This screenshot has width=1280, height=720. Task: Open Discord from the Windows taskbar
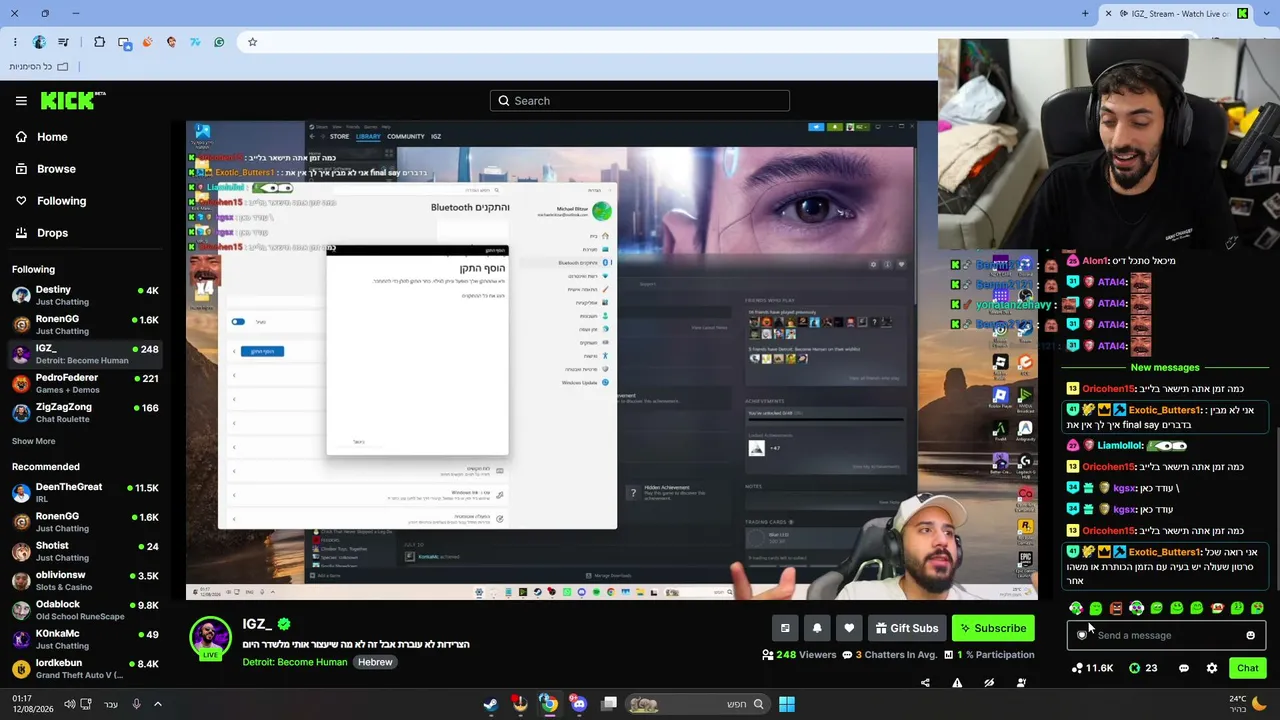tap(578, 704)
